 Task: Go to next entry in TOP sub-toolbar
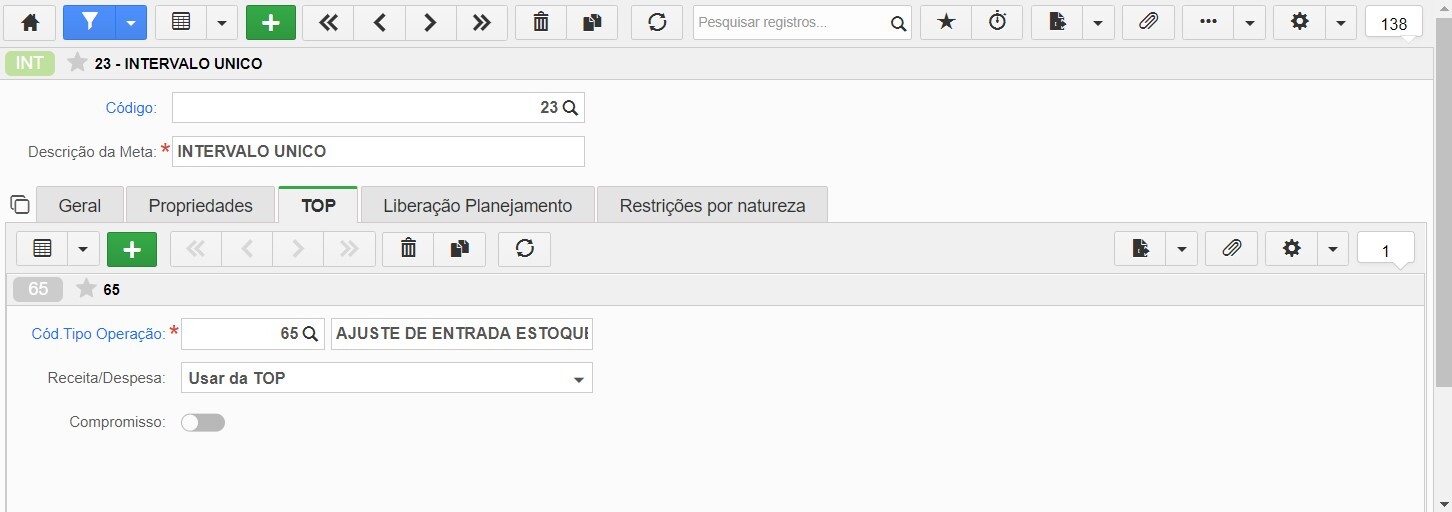(298, 249)
